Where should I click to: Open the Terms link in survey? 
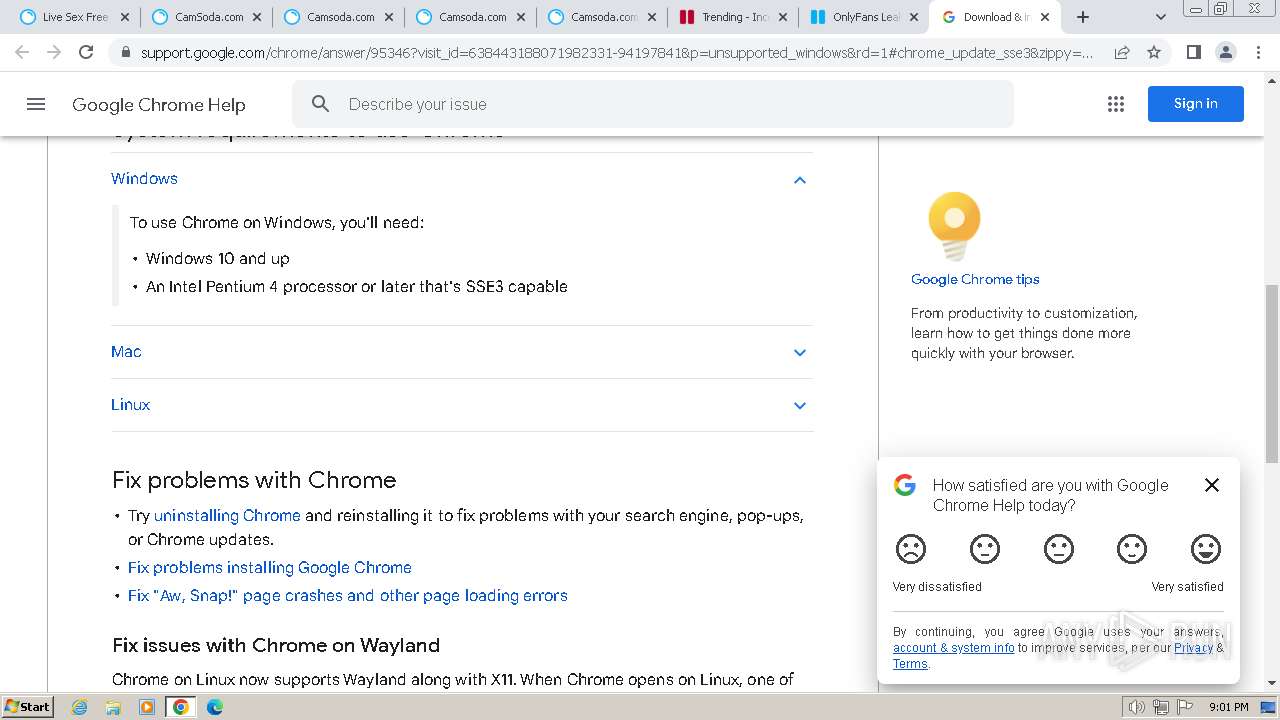point(910,664)
